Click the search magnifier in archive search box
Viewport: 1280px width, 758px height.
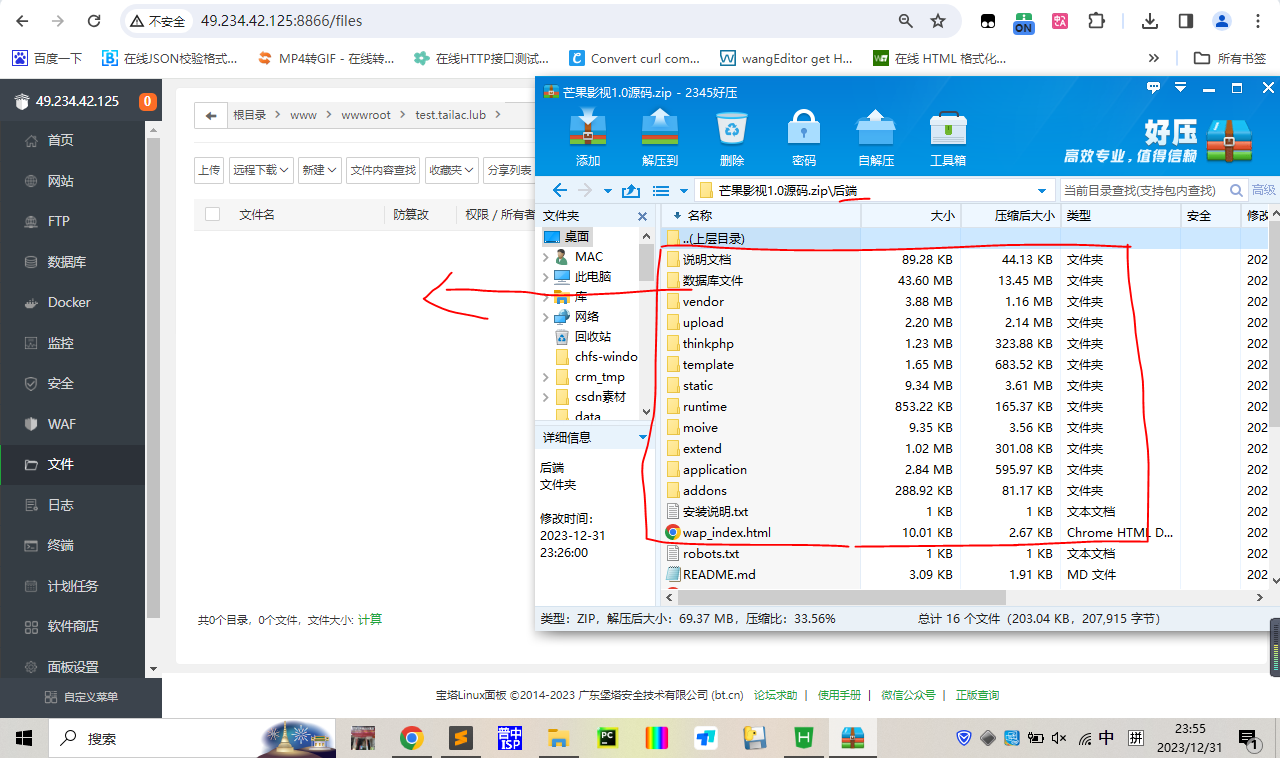point(1237,190)
